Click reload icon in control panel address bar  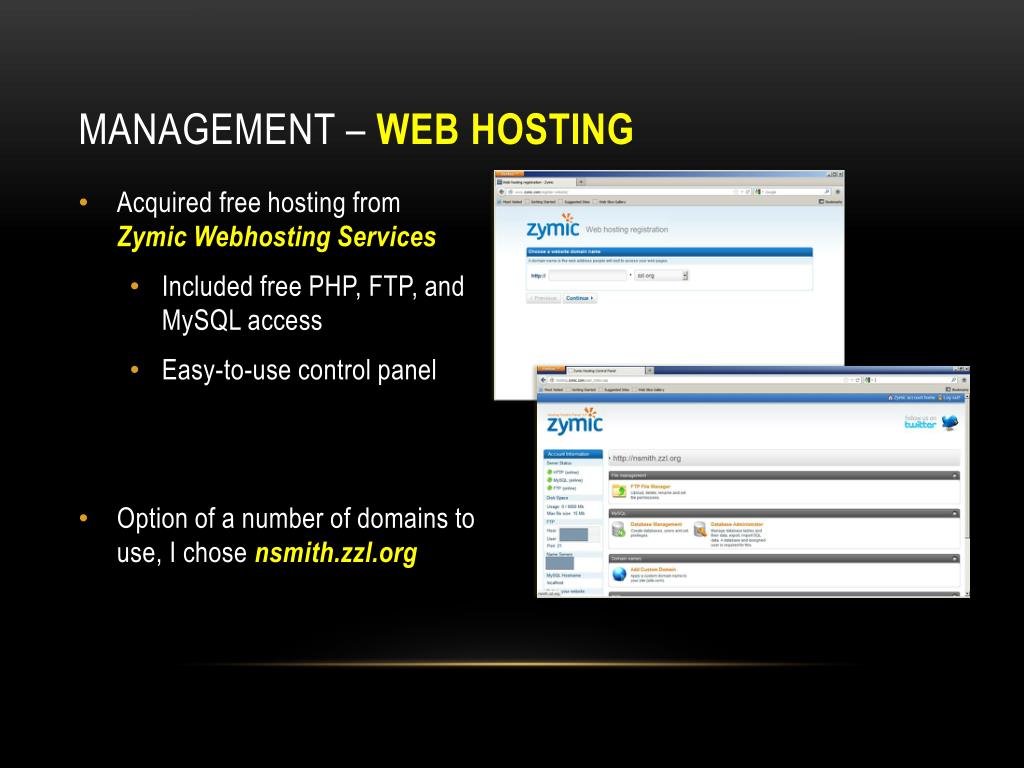(857, 379)
